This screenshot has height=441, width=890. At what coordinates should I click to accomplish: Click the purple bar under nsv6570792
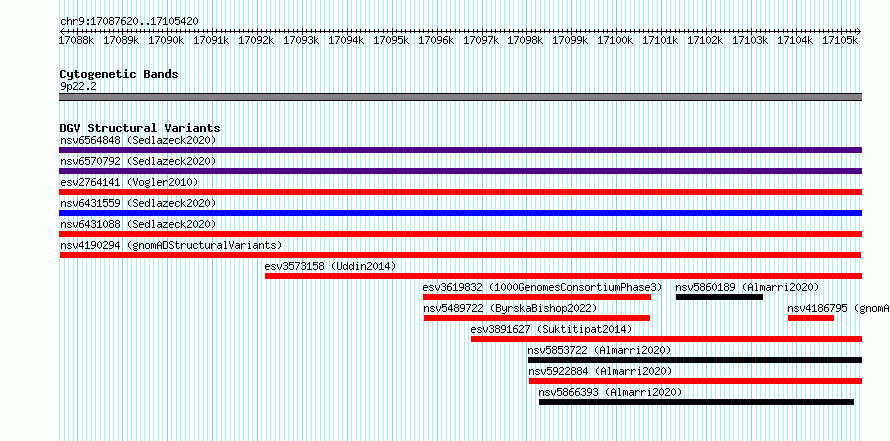tap(460, 171)
